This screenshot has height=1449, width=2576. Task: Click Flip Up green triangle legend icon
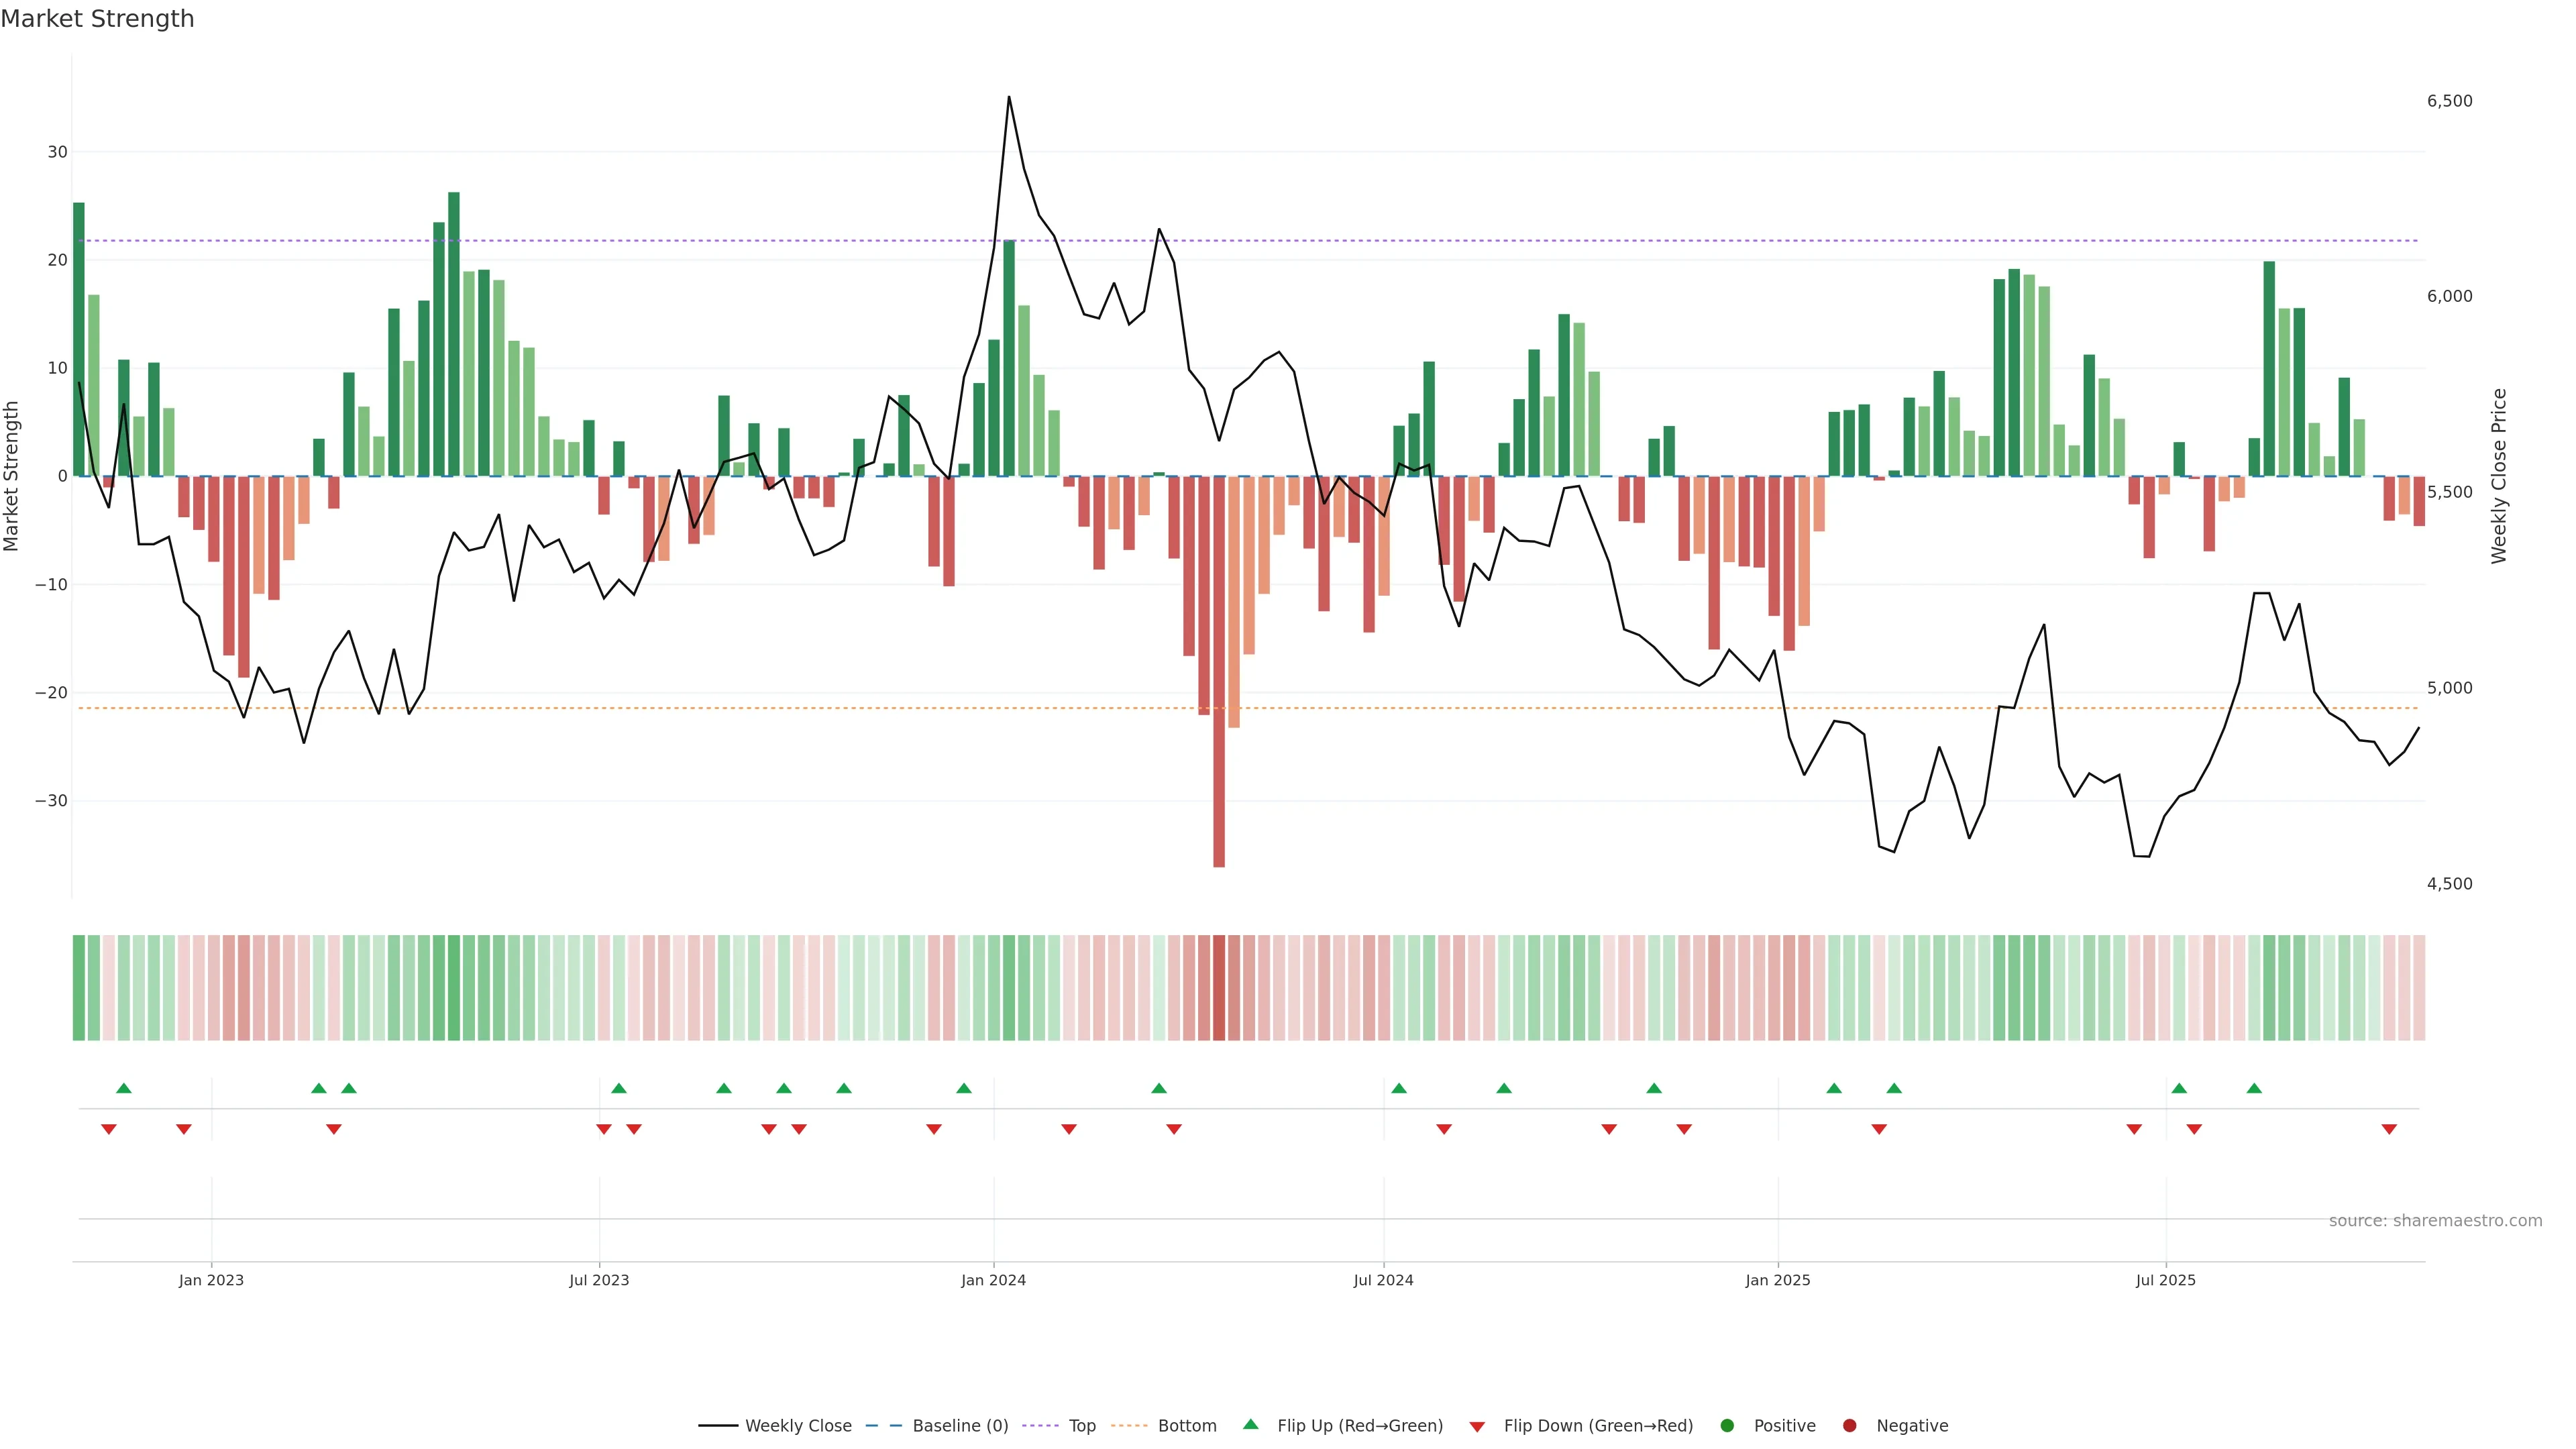pyautogui.click(x=1250, y=1425)
